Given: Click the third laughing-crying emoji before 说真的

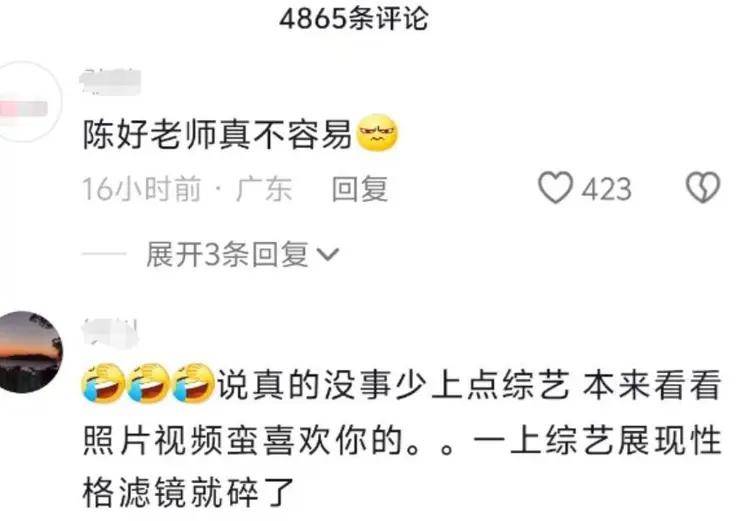Looking at the screenshot, I should pos(193,382).
